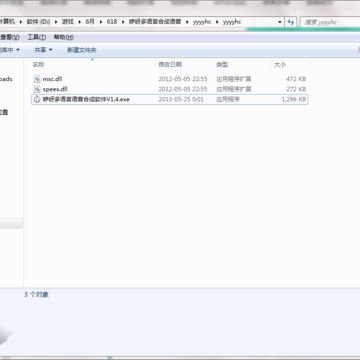Image resolution: width=360 pixels, height=360 pixels.
Task: Go to 咿呀多语言合成语音 folder in address bar
Action: click(x=155, y=22)
